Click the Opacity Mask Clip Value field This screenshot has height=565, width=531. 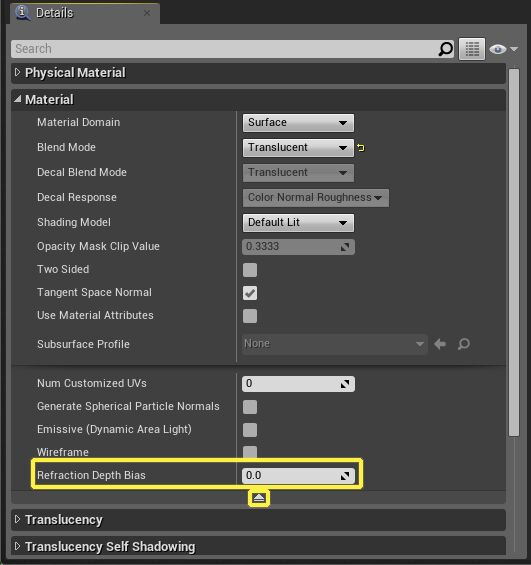(x=298, y=247)
